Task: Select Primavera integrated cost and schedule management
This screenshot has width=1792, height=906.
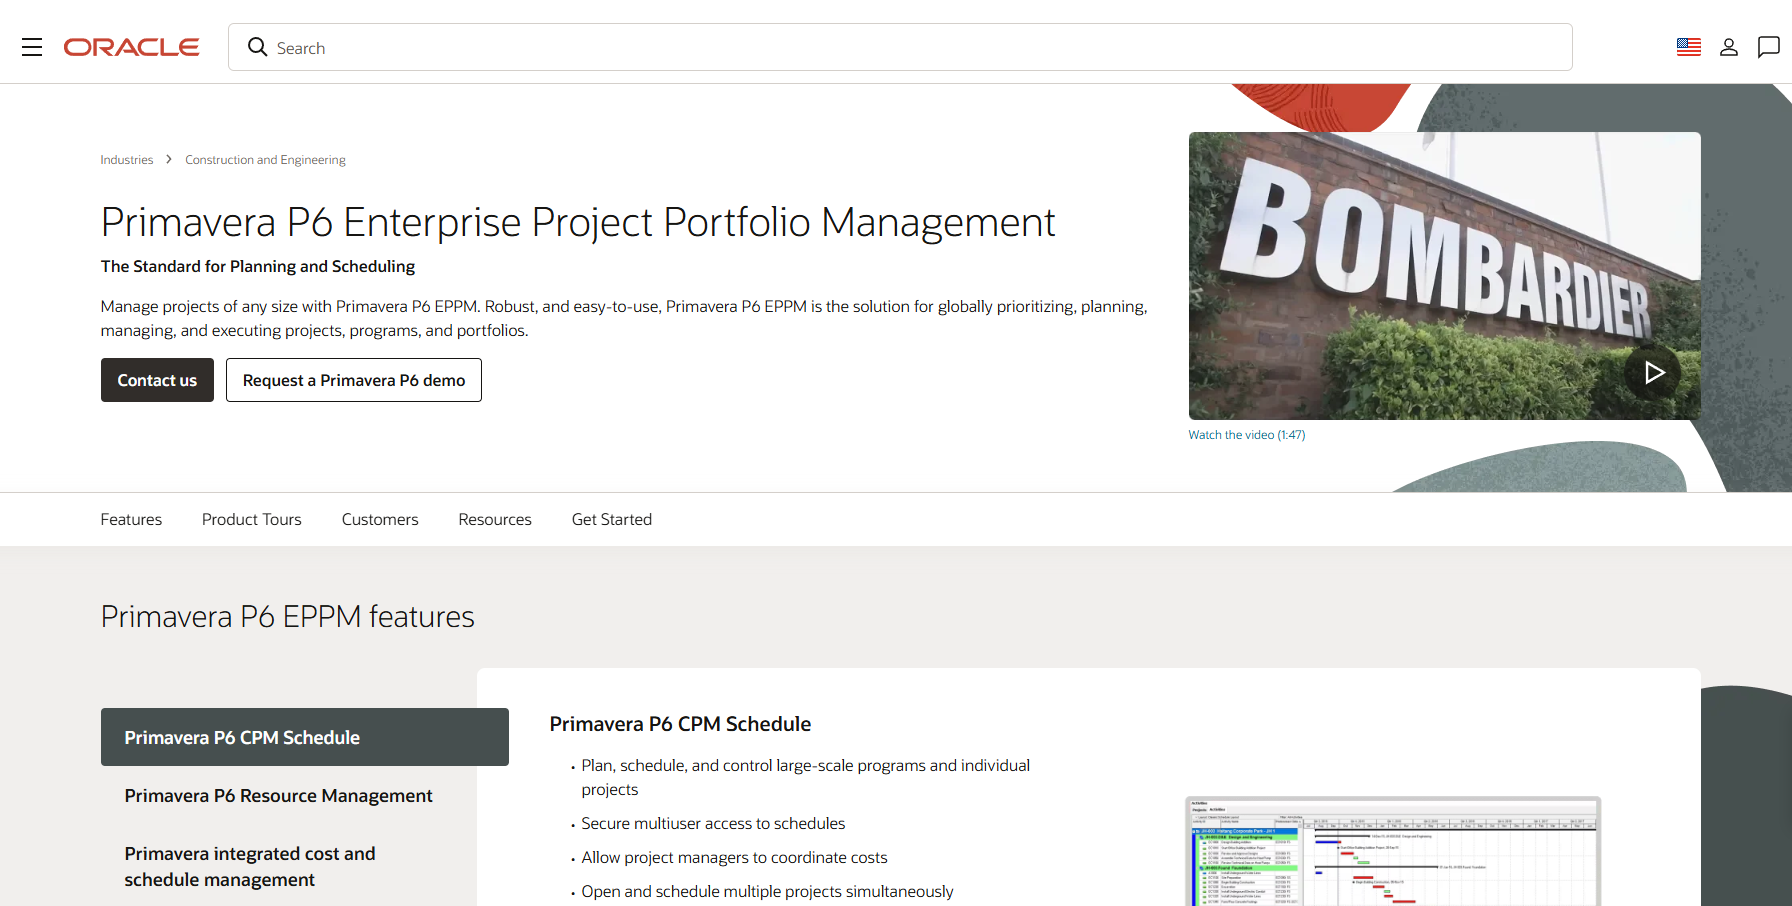Action: (x=250, y=866)
